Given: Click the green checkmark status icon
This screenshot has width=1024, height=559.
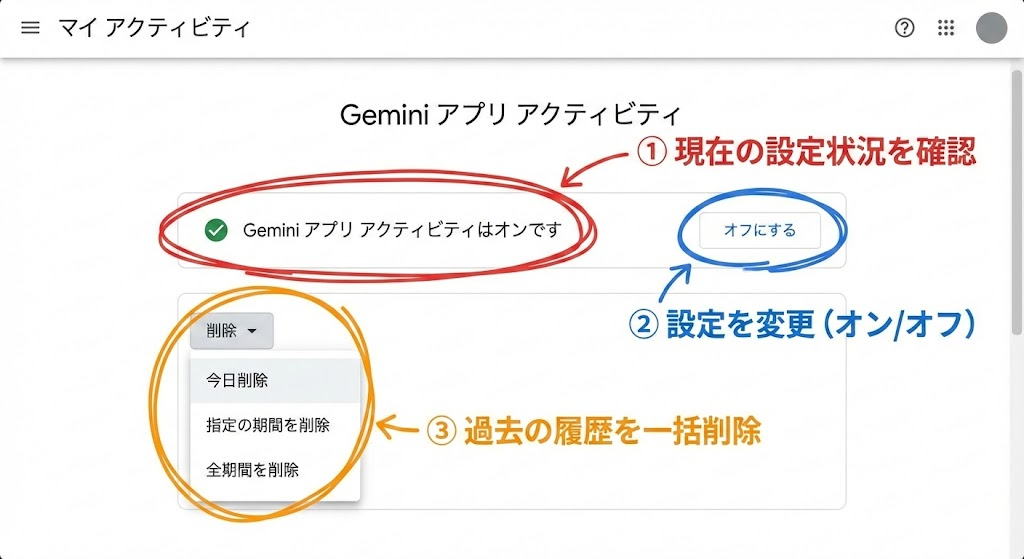Looking at the screenshot, I should (215, 230).
